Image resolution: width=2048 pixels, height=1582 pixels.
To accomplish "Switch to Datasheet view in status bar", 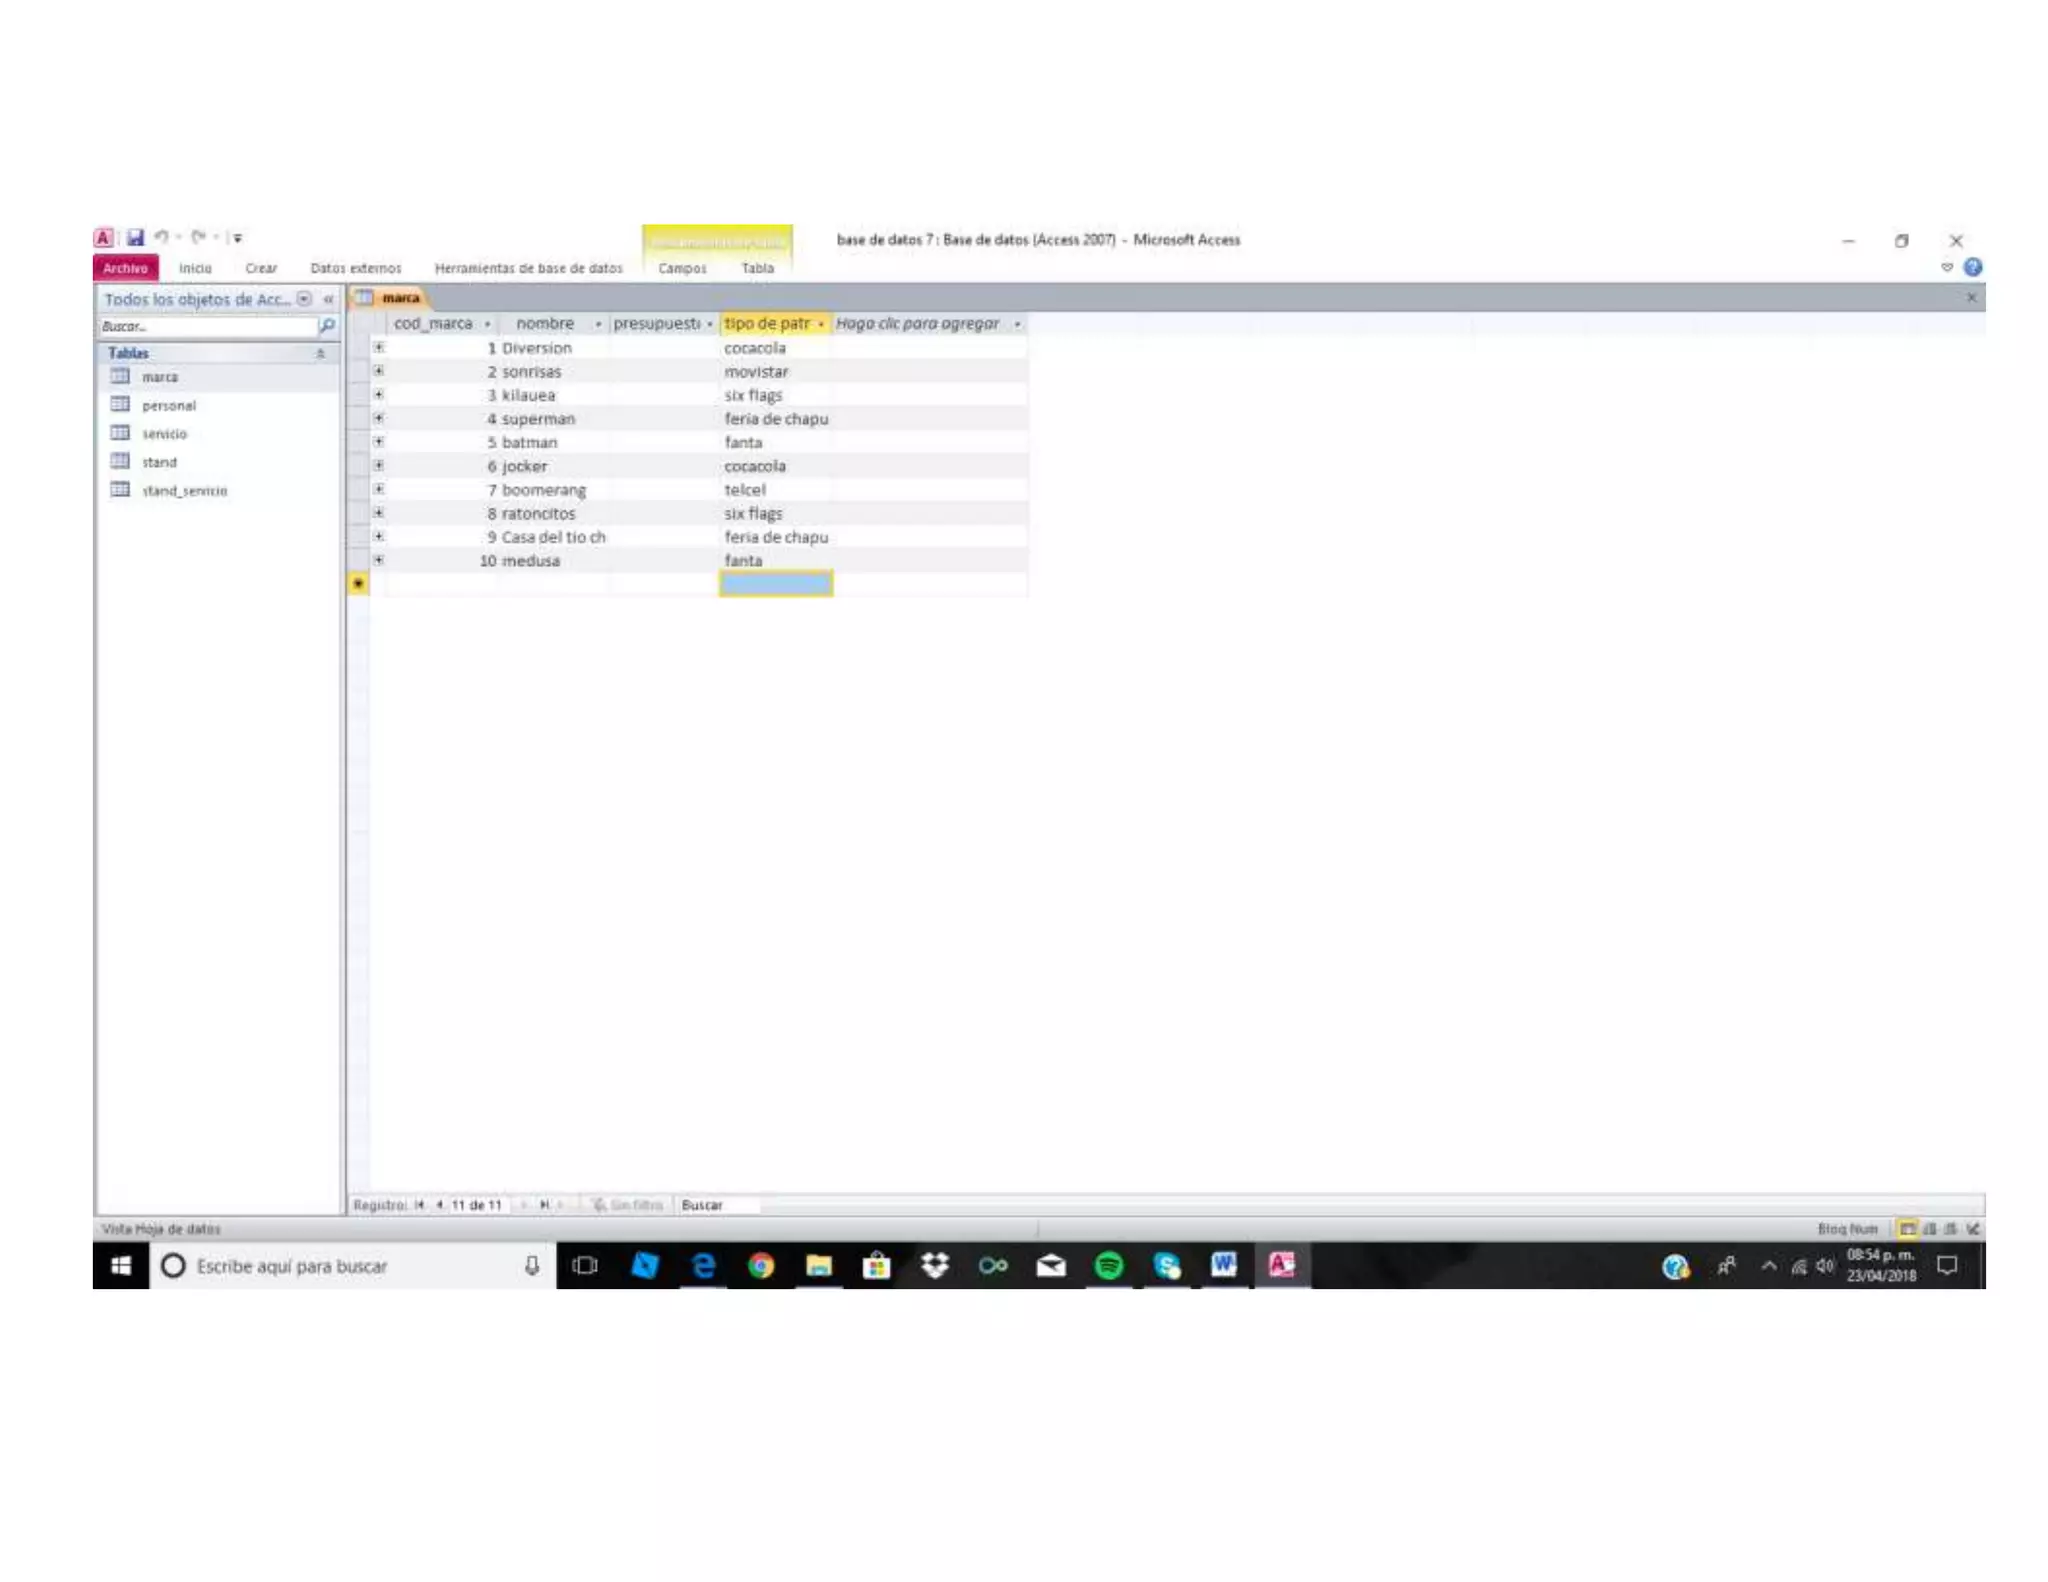I will coord(1908,1229).
